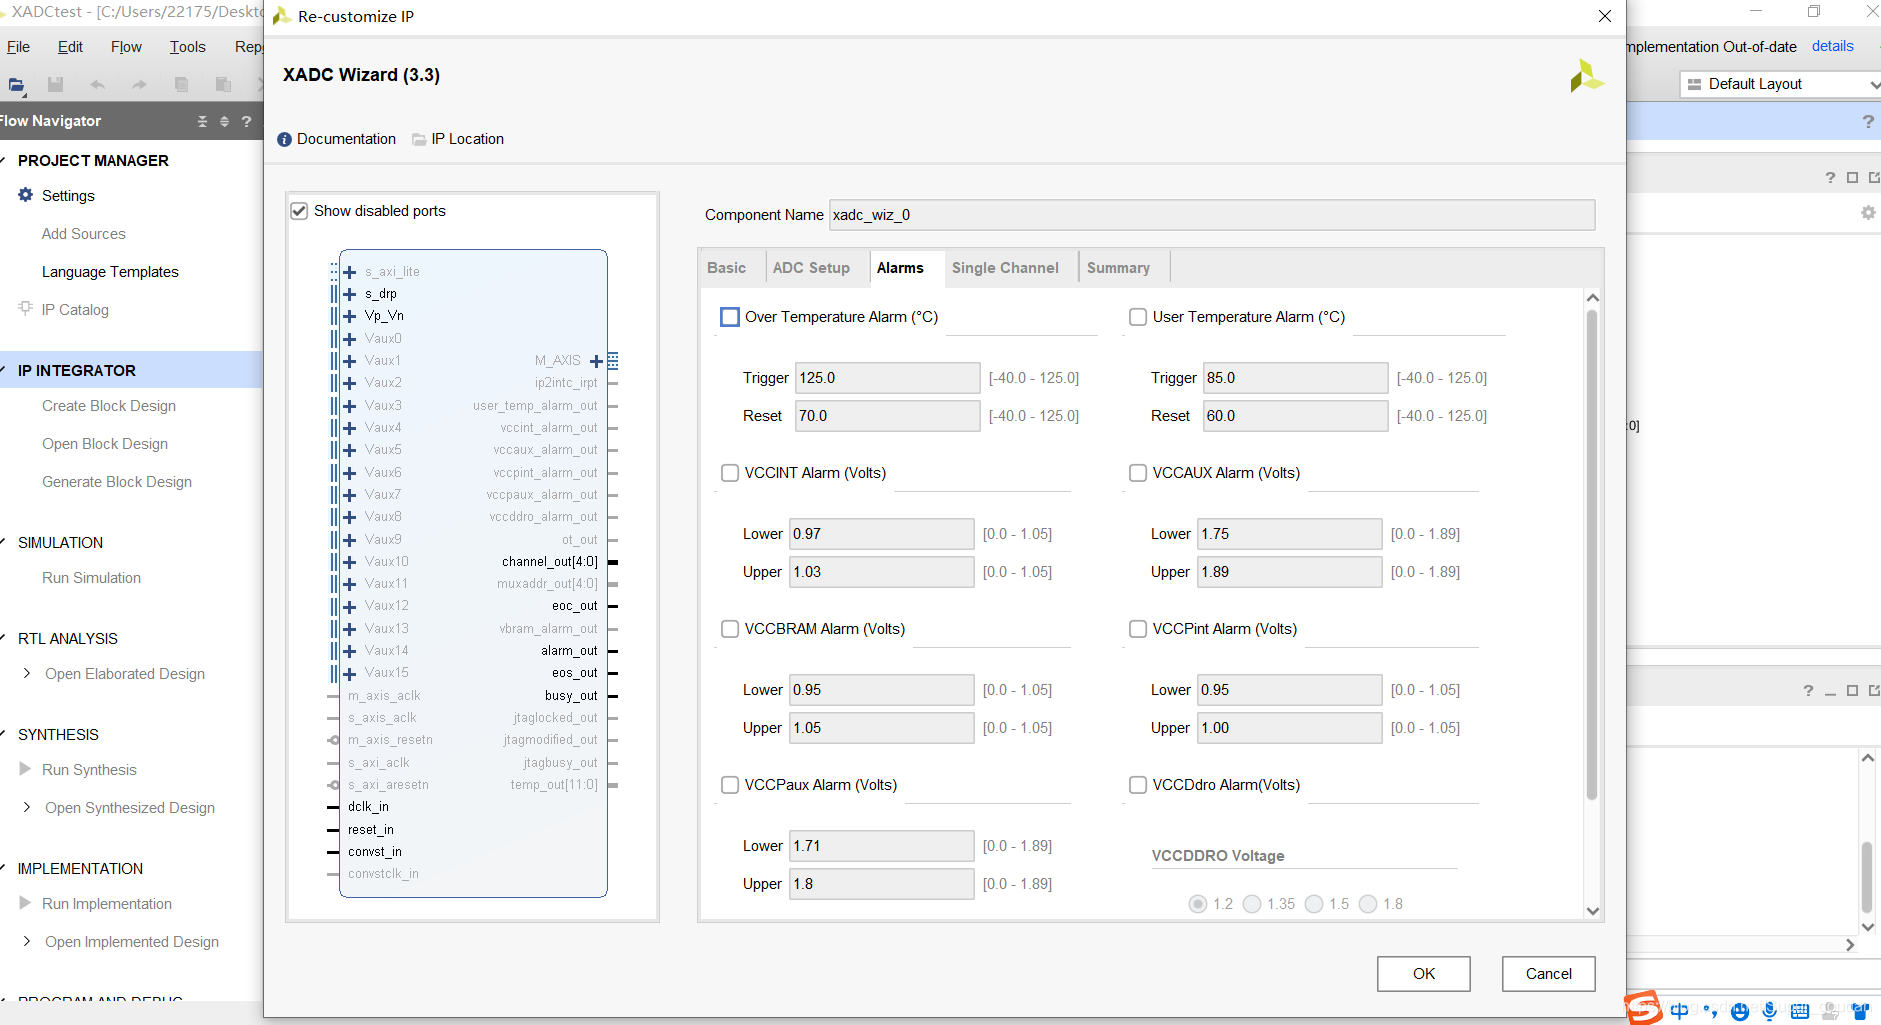Click the Run Synthesis play arrow
The height and width of the screenshot is (1025, 1881).
[x=25, y=769]
